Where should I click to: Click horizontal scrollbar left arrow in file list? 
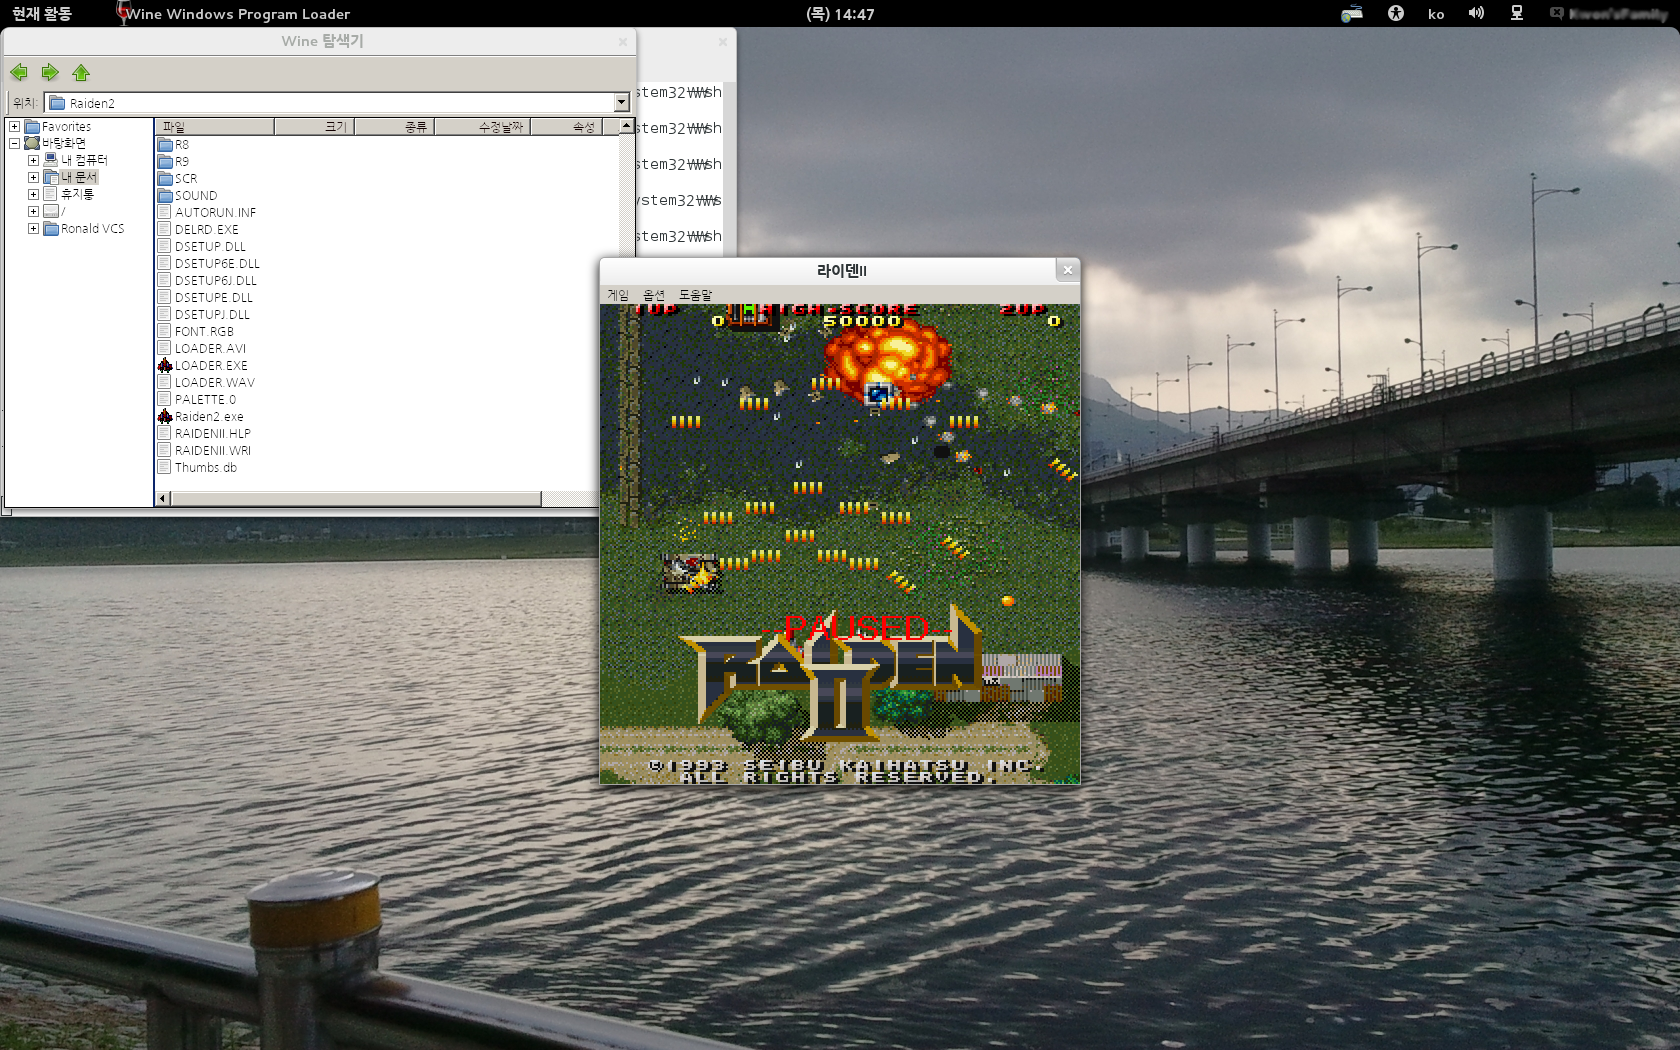pos(163,498)
